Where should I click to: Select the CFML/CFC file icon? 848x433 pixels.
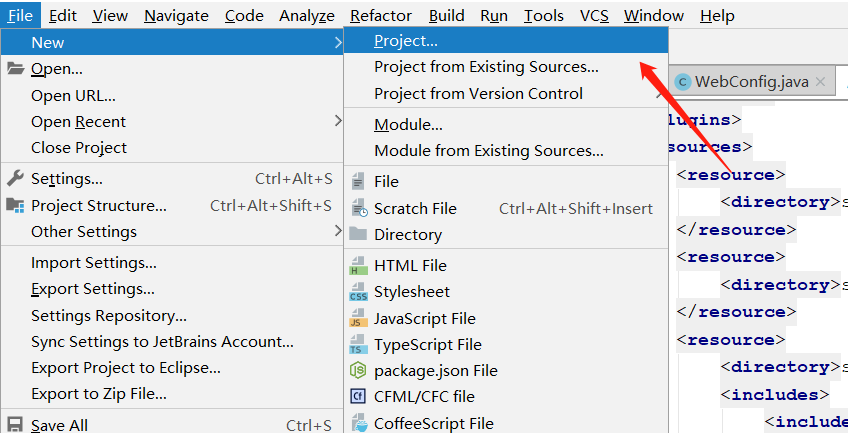click(358, 396)
